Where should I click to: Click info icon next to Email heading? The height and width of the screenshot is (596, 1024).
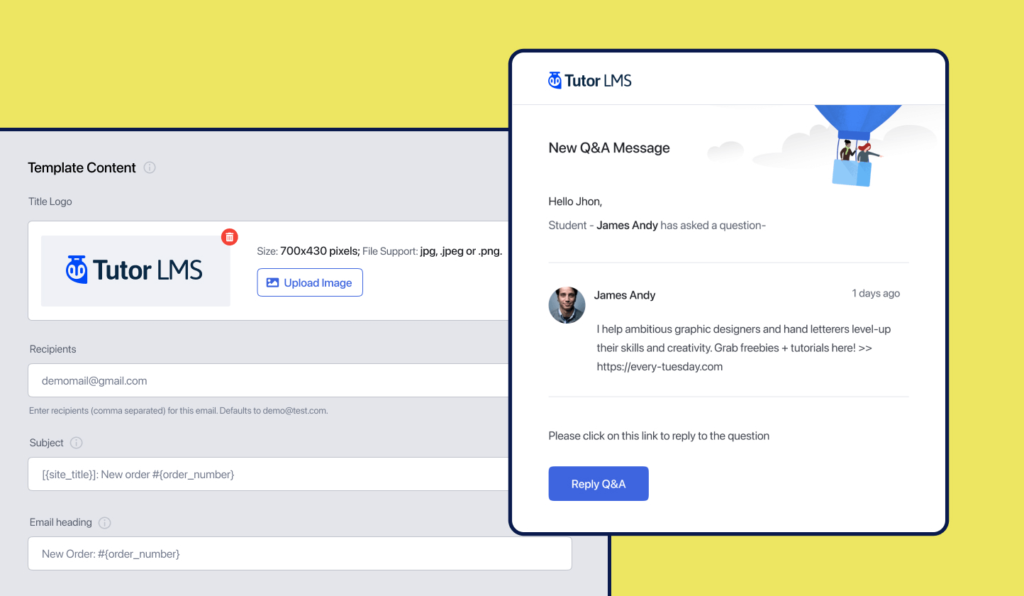pyautogui.click(x=105, y=523)
